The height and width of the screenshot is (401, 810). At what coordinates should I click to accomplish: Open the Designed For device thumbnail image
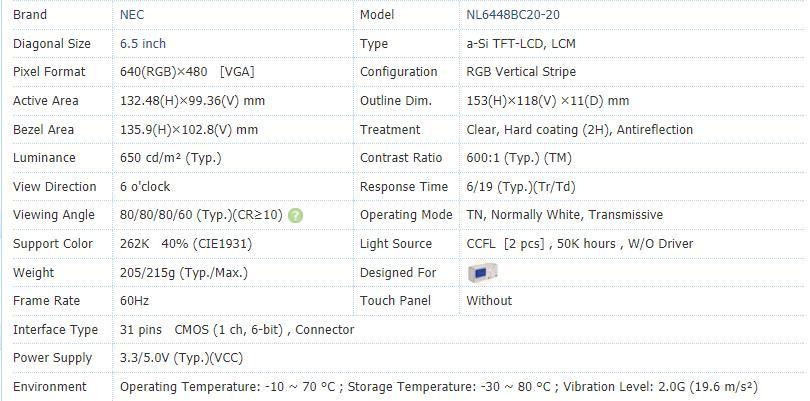[482, 272]
